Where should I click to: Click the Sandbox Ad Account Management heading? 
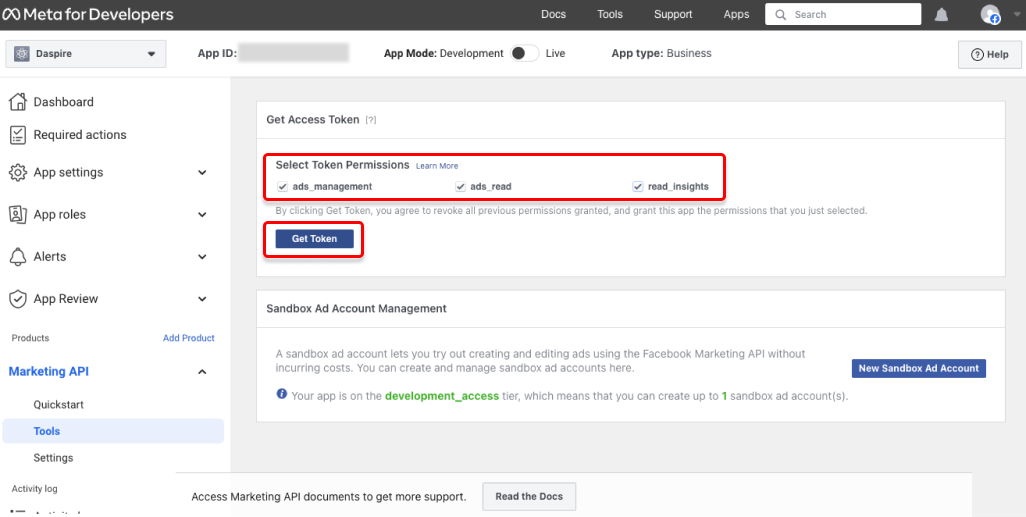click(357, 308)
